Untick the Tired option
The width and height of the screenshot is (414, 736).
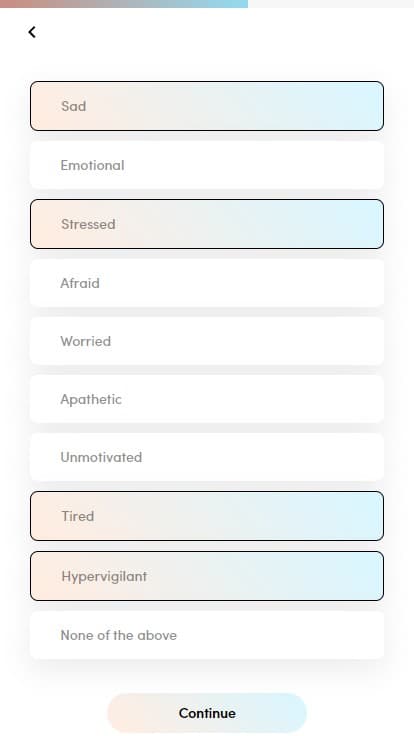(x=207, y=516)
